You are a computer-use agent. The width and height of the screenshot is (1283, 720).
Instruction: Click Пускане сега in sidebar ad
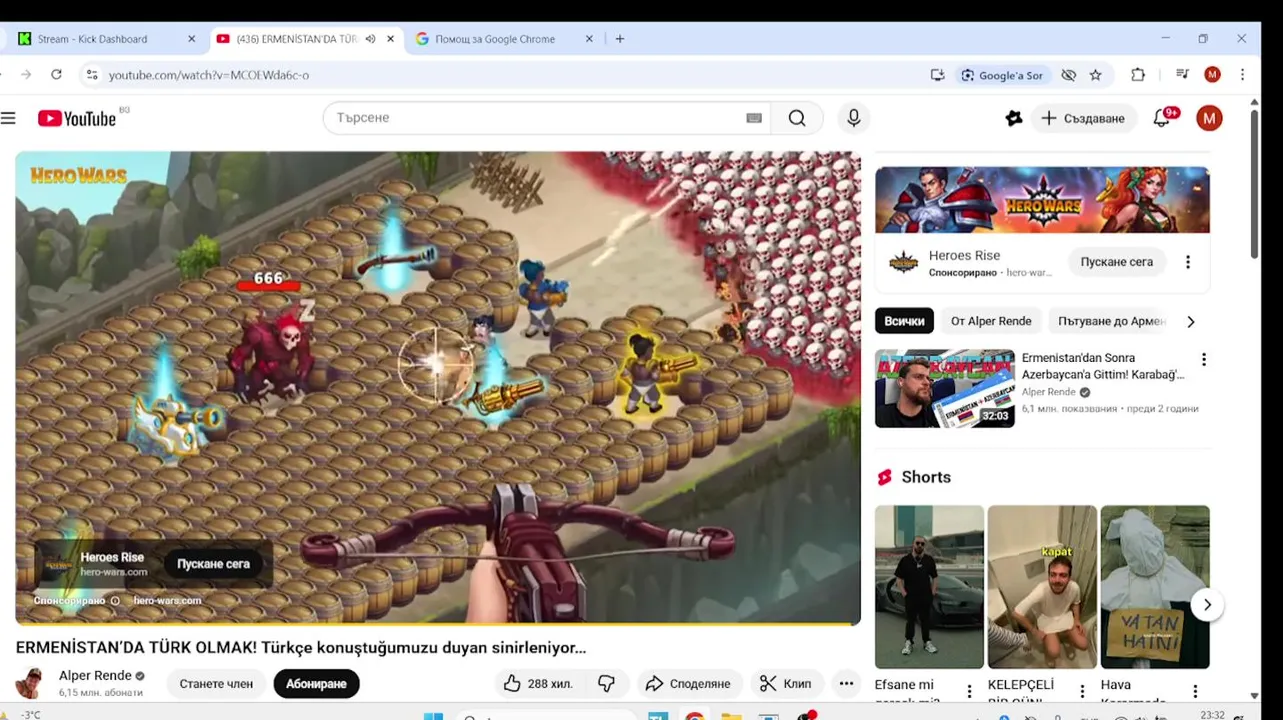point(1117,262)
